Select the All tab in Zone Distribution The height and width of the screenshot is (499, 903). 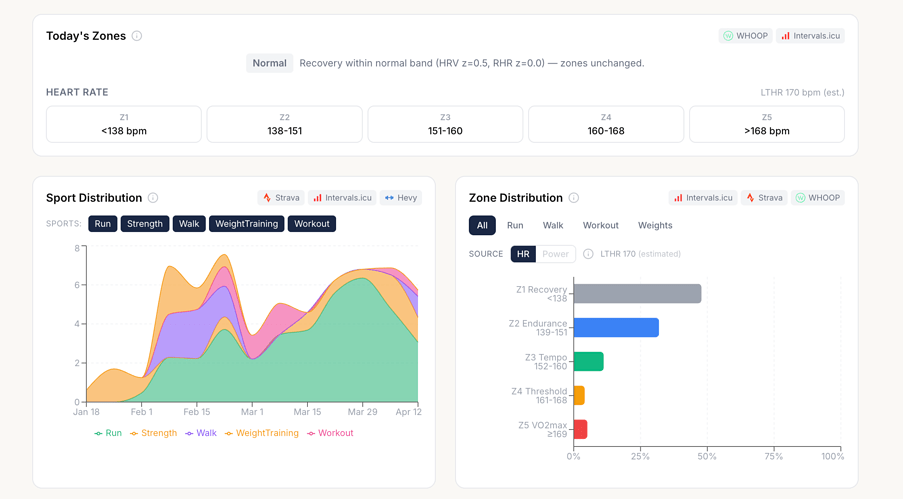(x=482, y=225)
